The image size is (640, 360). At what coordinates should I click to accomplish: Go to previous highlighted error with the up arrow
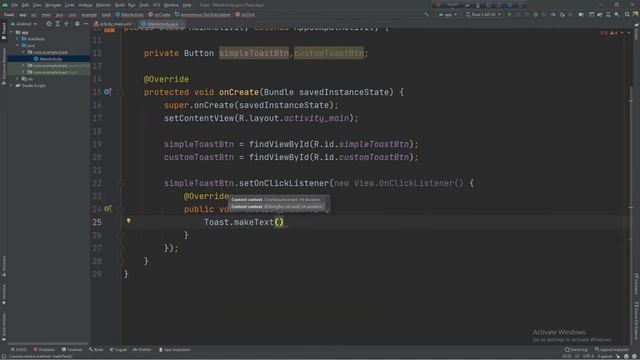click(x=622, y=33)
